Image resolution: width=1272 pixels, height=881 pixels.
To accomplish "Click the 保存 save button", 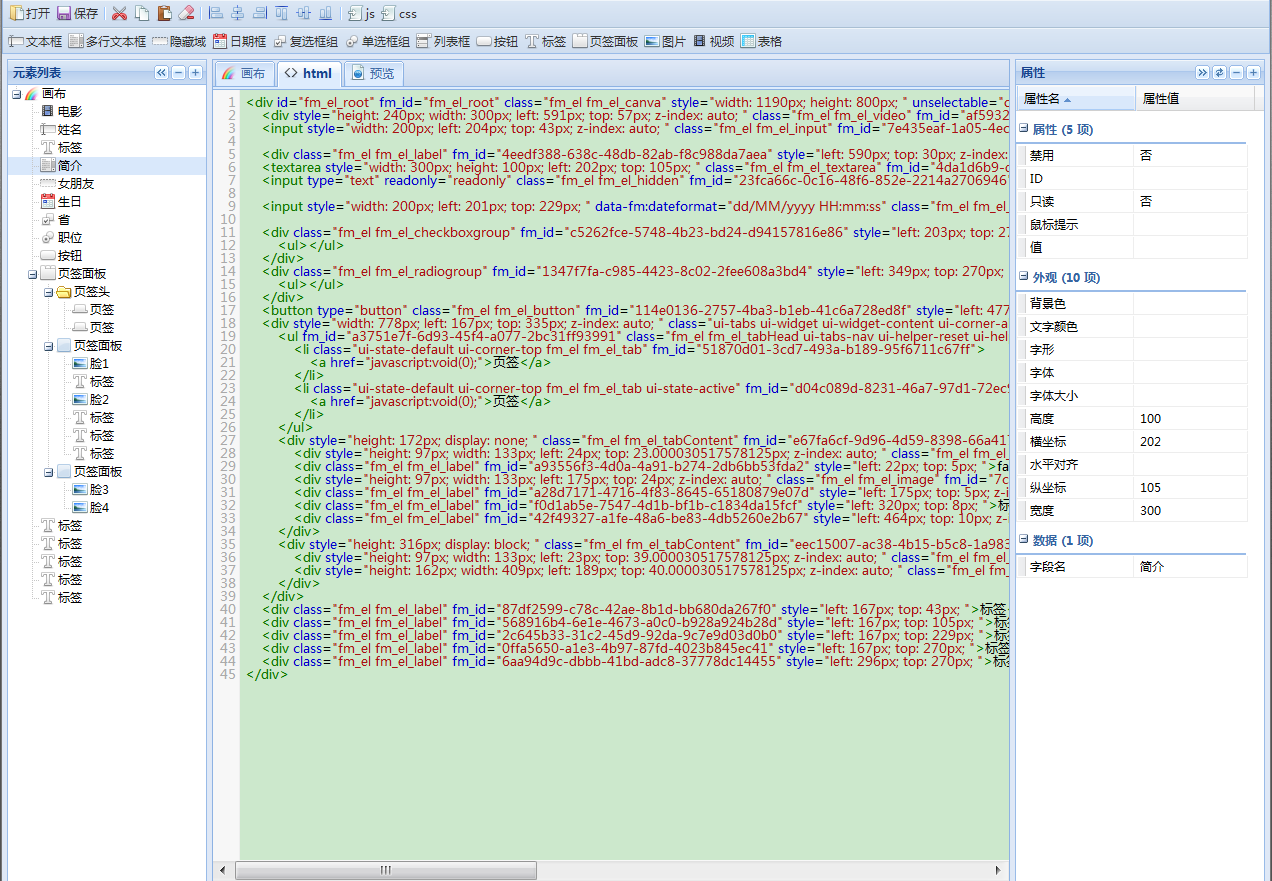I will tap(78, 13).
